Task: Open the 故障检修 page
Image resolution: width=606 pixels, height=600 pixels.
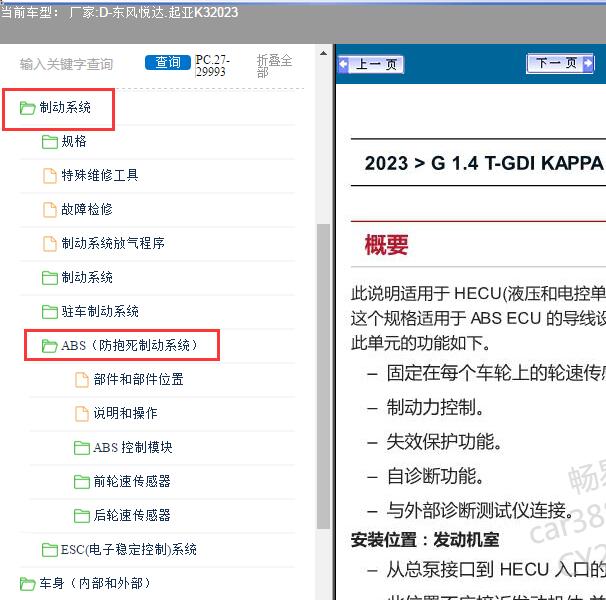Action: pyautogui.click(x=87, y=209)
